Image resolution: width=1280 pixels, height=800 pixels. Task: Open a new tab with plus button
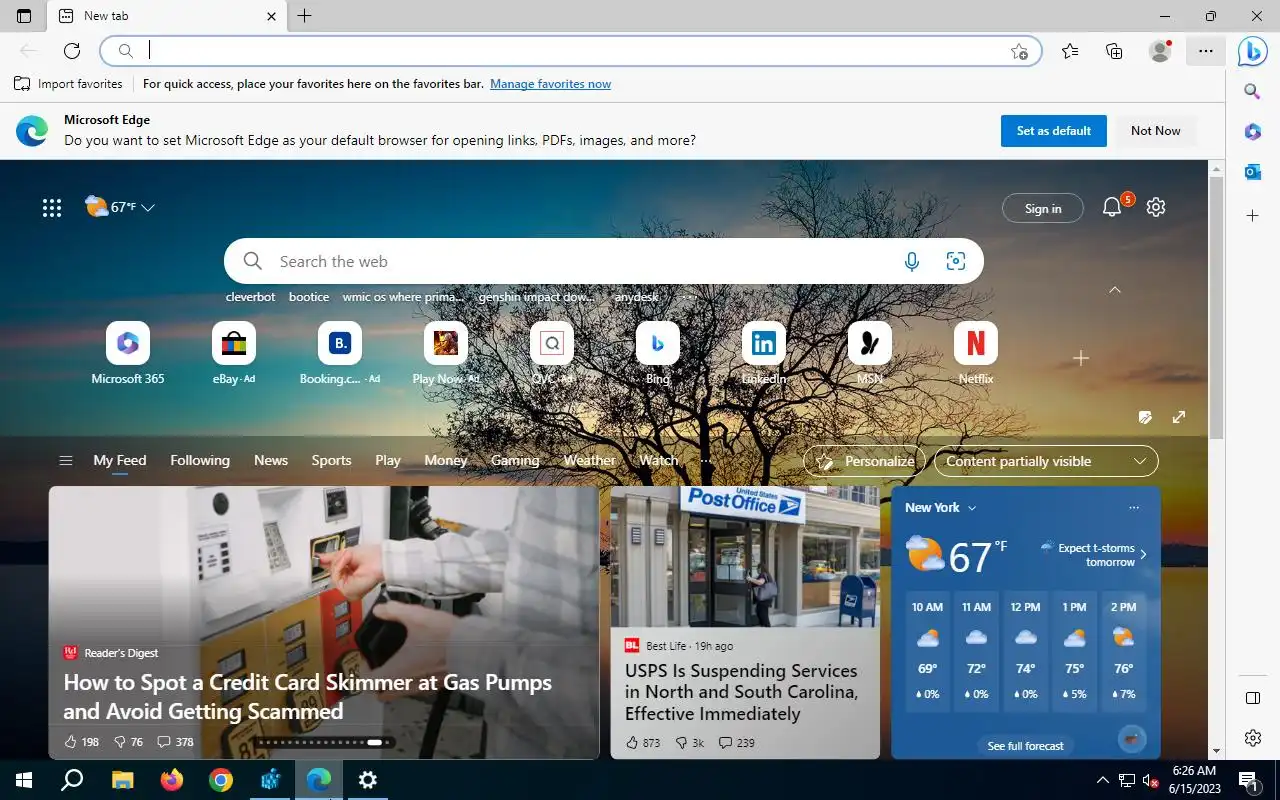(305, 16)
